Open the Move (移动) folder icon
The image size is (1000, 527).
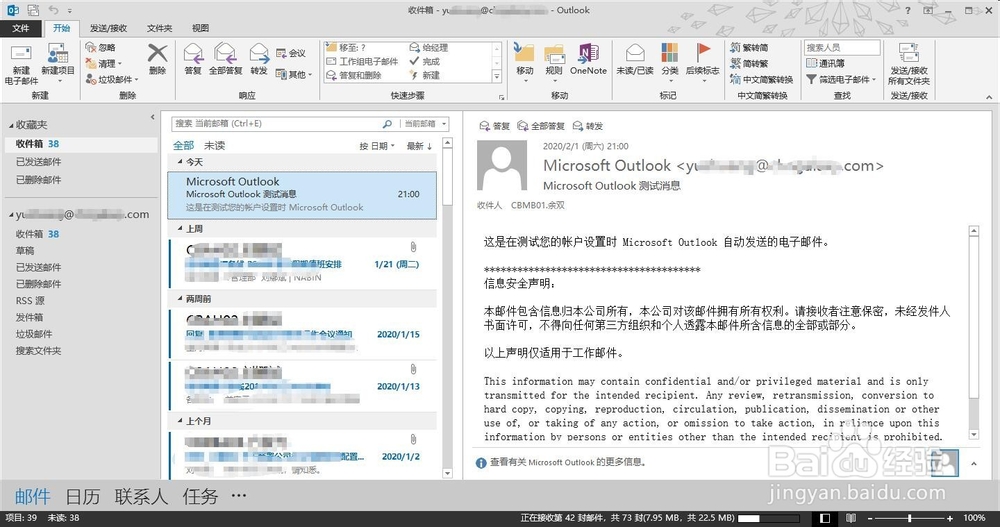coord(524,53)
